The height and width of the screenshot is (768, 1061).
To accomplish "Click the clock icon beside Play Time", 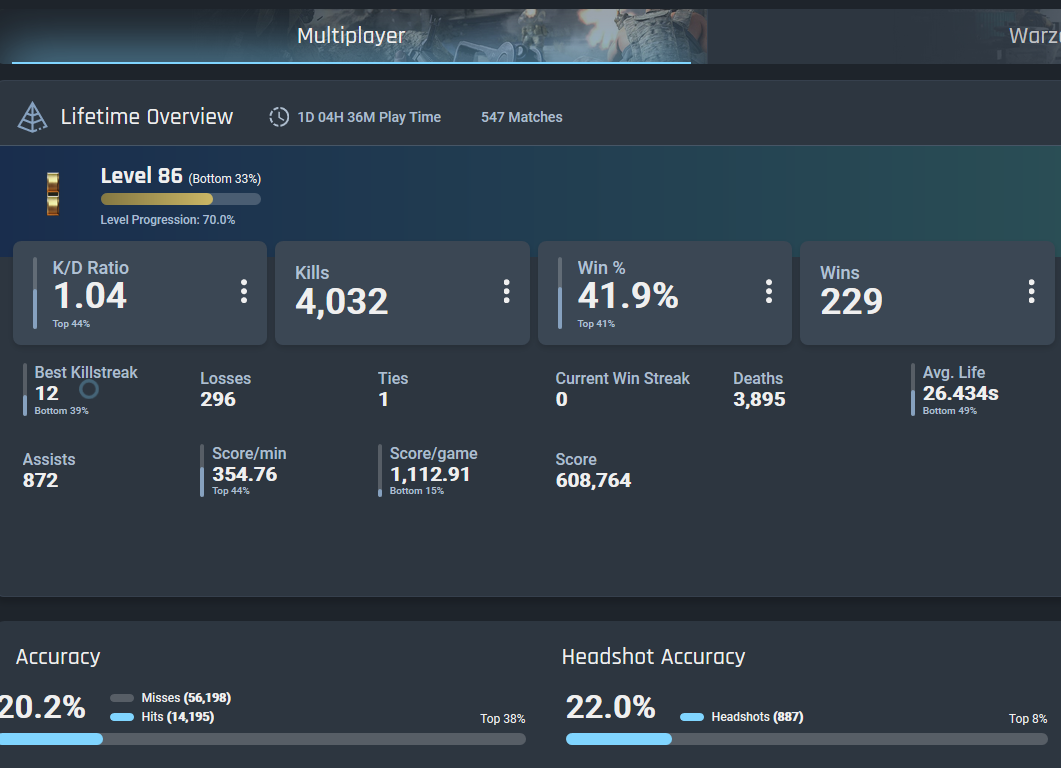I will click(279, 117).
